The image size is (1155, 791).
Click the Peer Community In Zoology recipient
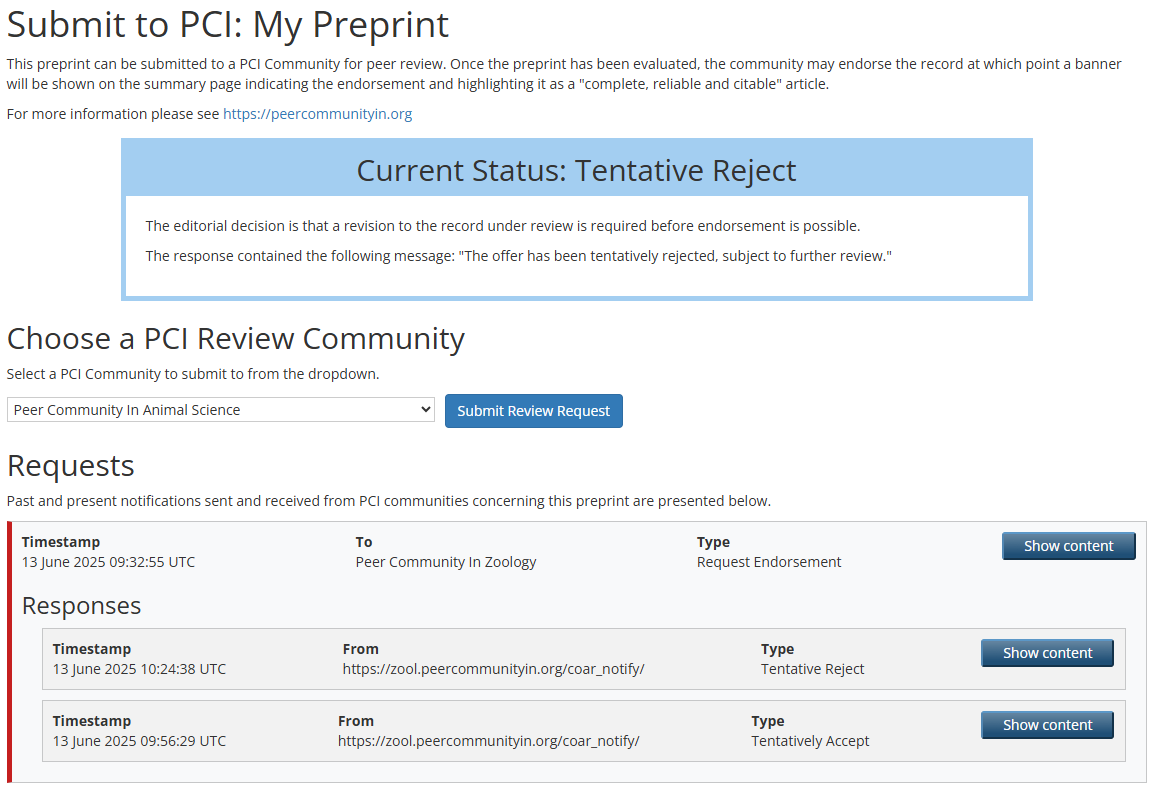pos(446,562)
